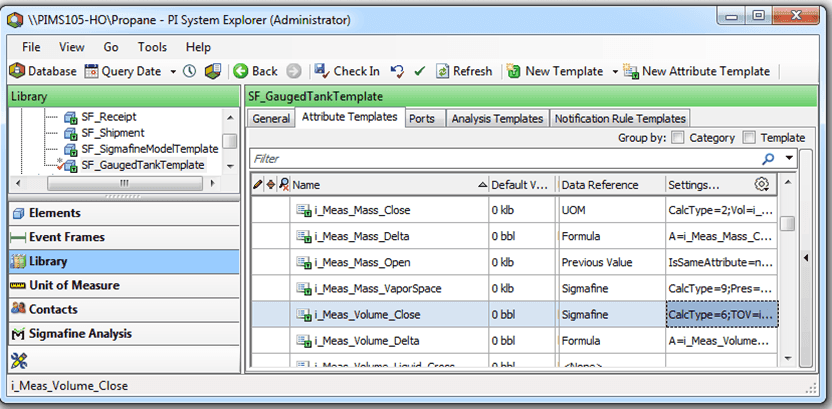Open the Notification Rule Templates tab
The height and width of the screenshot is (409, 832).
[x=620, y=118]
